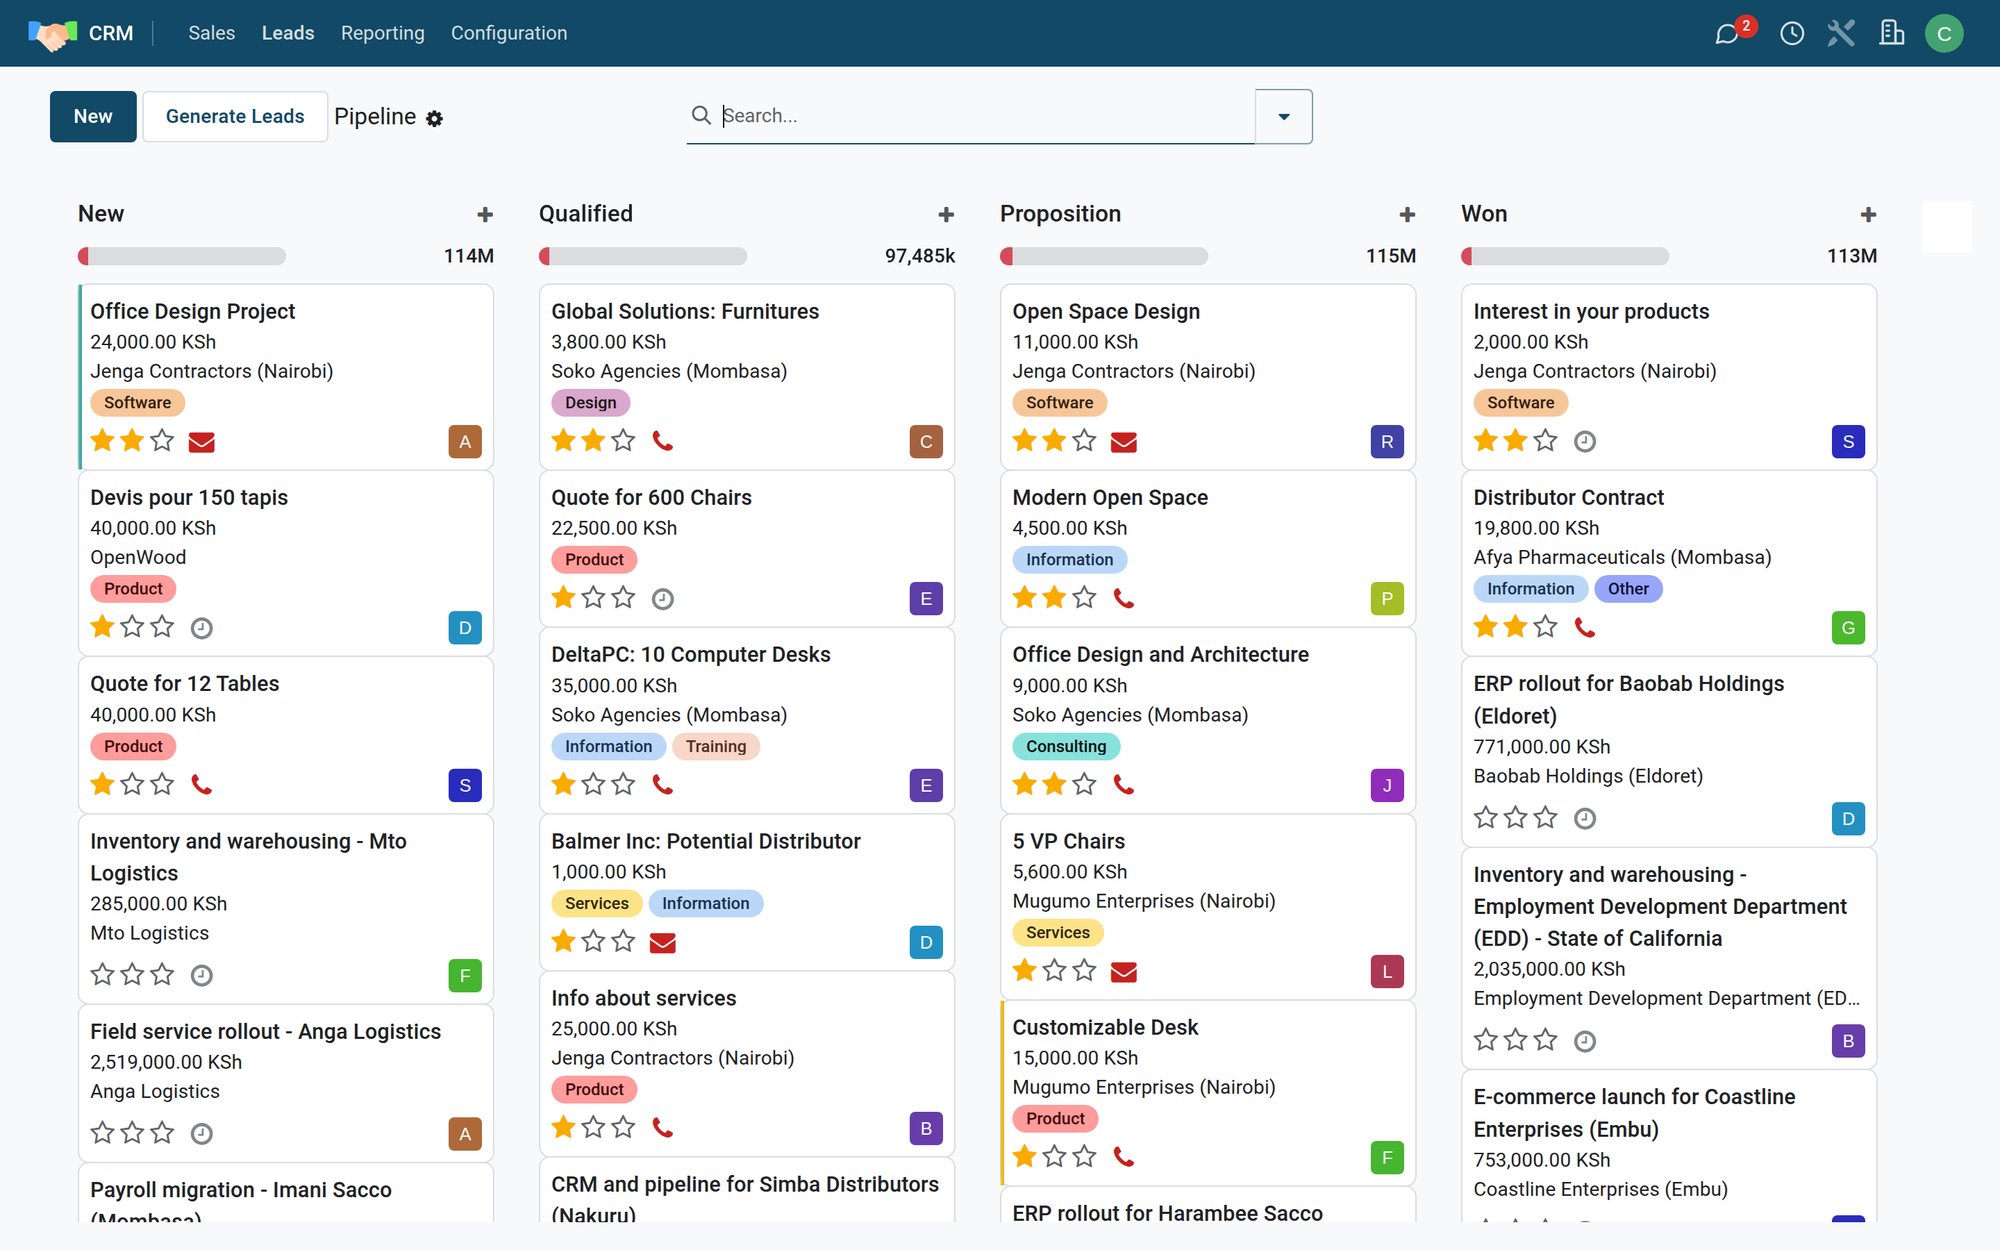The width and height of the screenshot is (2000, 1250).
Task: Click the Proposition column title
Action: pos(1060,214)
